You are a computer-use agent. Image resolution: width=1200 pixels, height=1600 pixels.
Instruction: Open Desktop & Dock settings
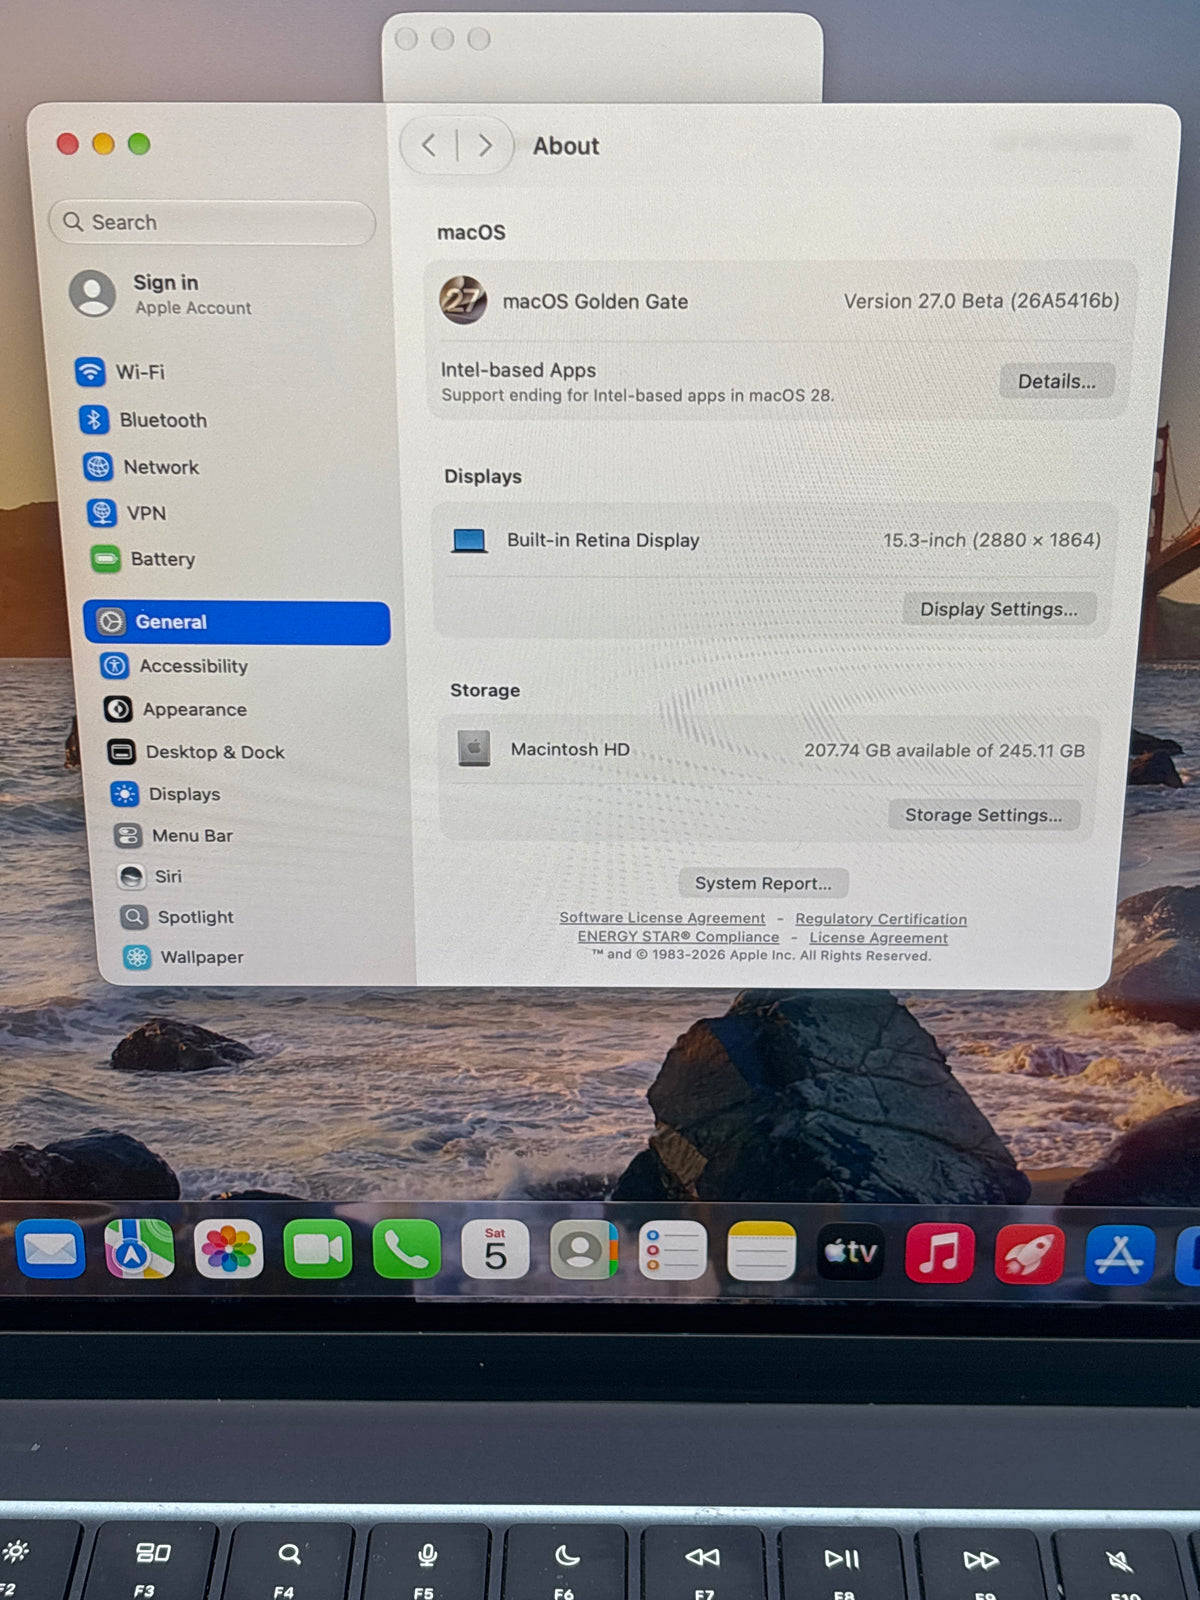pyautogui.click(x=197, y=752)
